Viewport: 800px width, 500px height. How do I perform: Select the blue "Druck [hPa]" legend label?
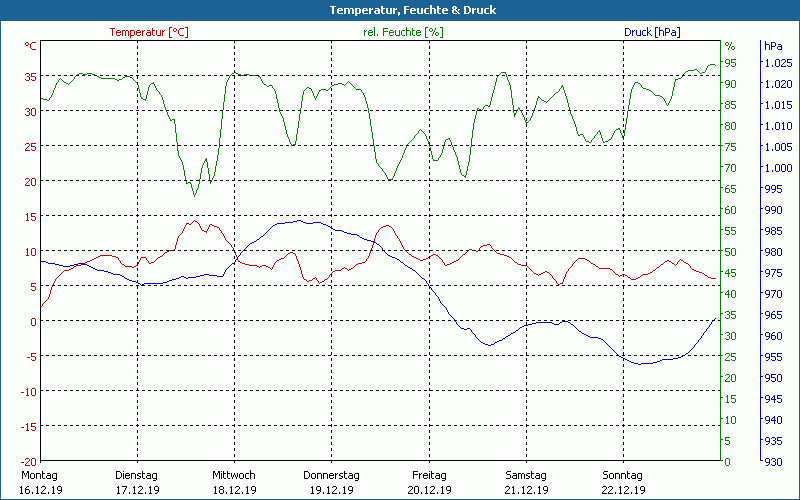click(x=652, y=32)
